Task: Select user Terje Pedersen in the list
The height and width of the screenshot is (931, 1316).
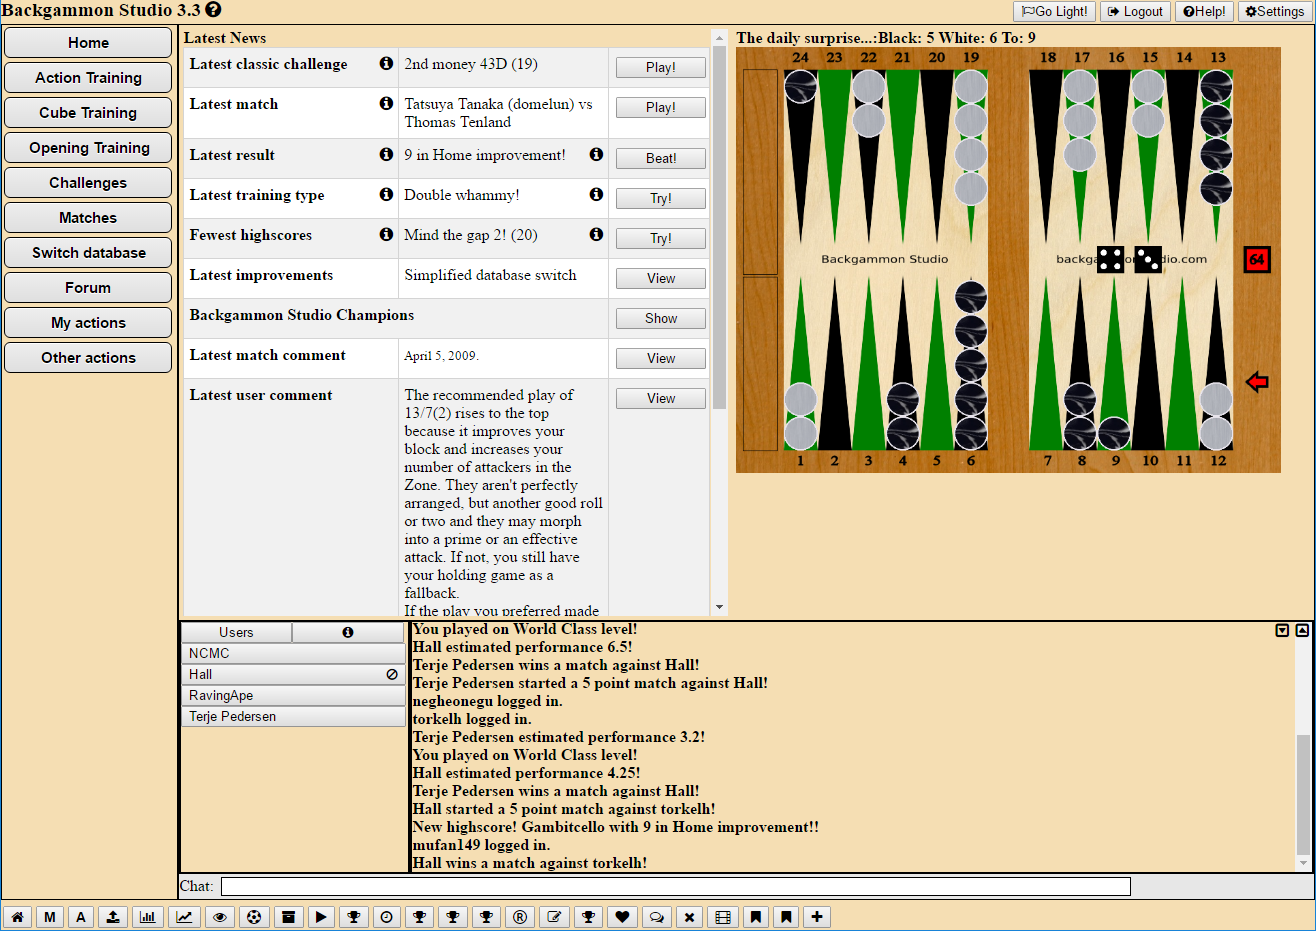Action: pyautogui.click(x=293, y=716)
